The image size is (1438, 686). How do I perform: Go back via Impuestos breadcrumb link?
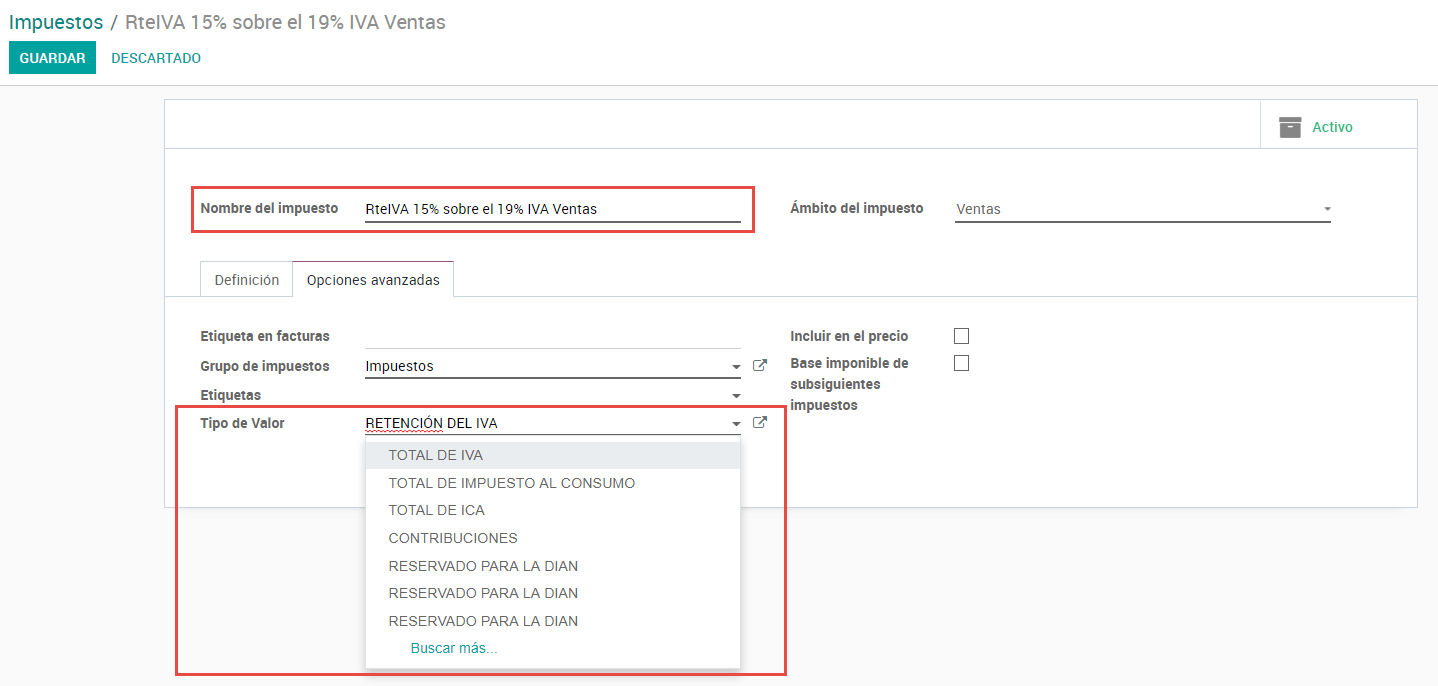coord(56,22)
